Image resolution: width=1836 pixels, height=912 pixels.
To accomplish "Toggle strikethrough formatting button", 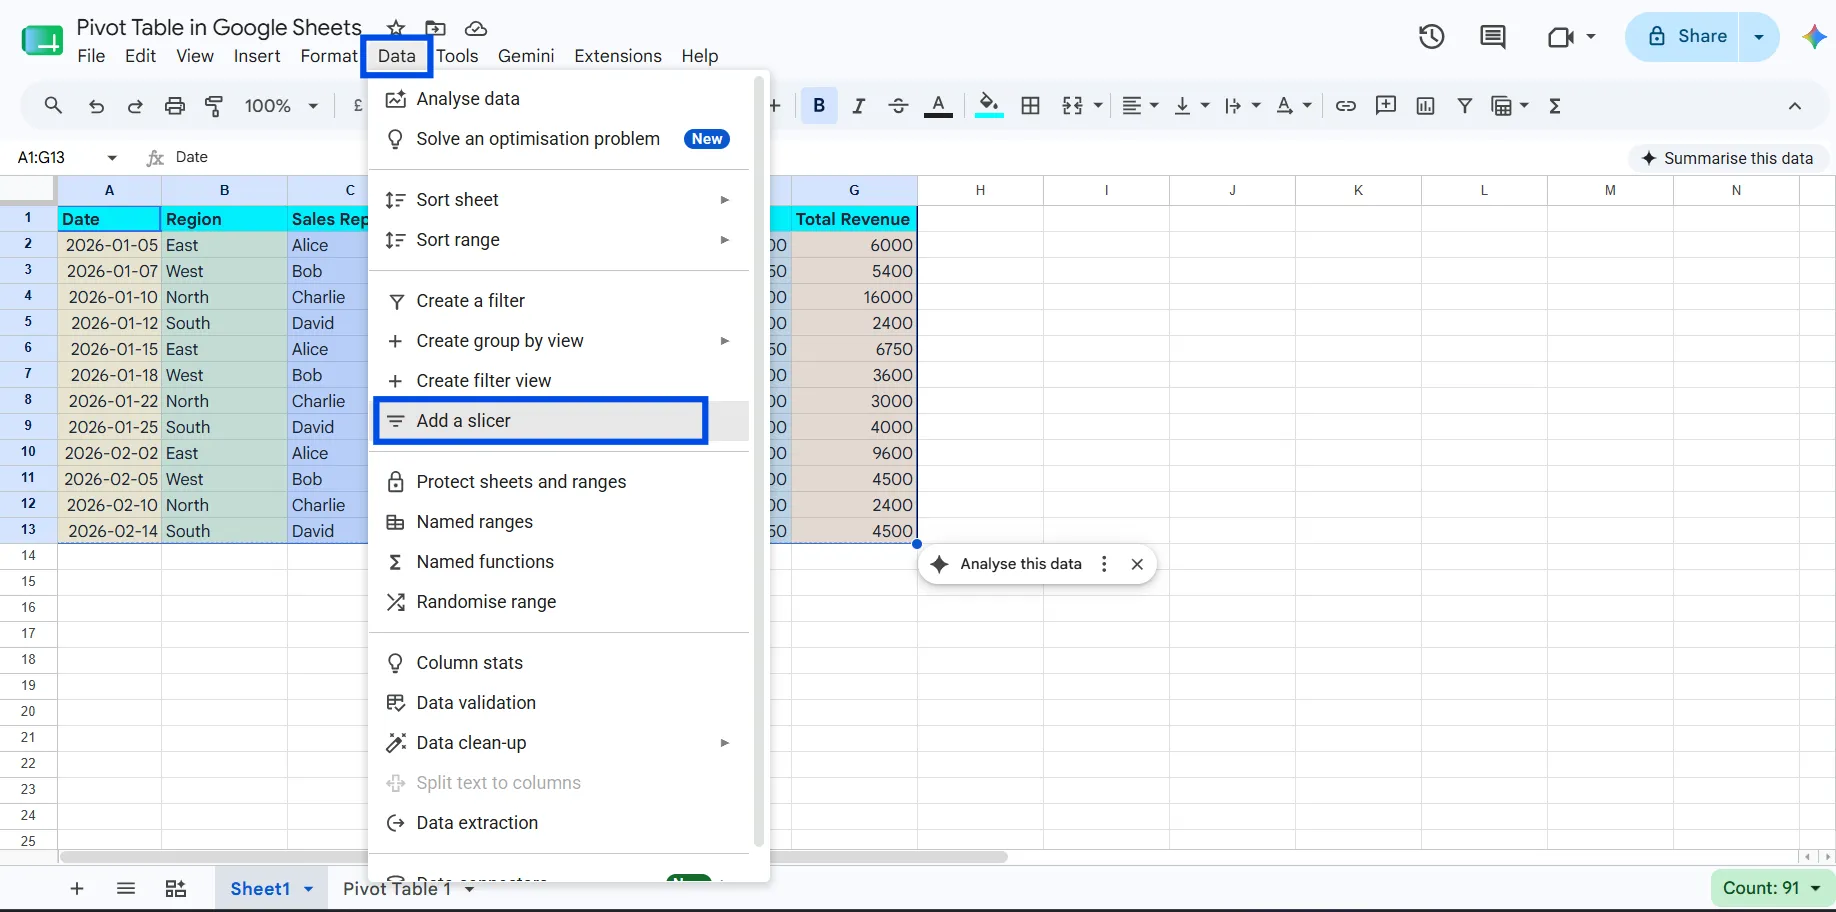I will point(898,106).
